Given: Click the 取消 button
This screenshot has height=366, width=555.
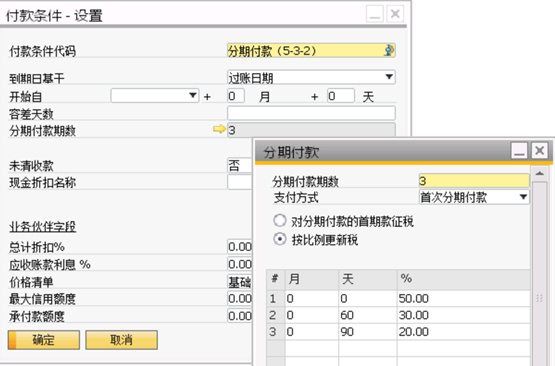Looking at the screenshot, I should (x=121, y=340).
